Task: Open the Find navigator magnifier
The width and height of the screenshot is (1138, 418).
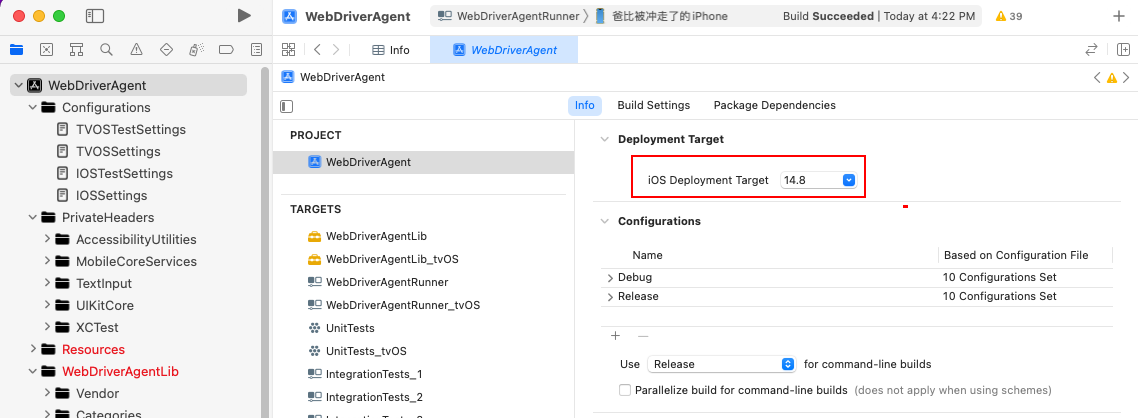Action: 106,49
